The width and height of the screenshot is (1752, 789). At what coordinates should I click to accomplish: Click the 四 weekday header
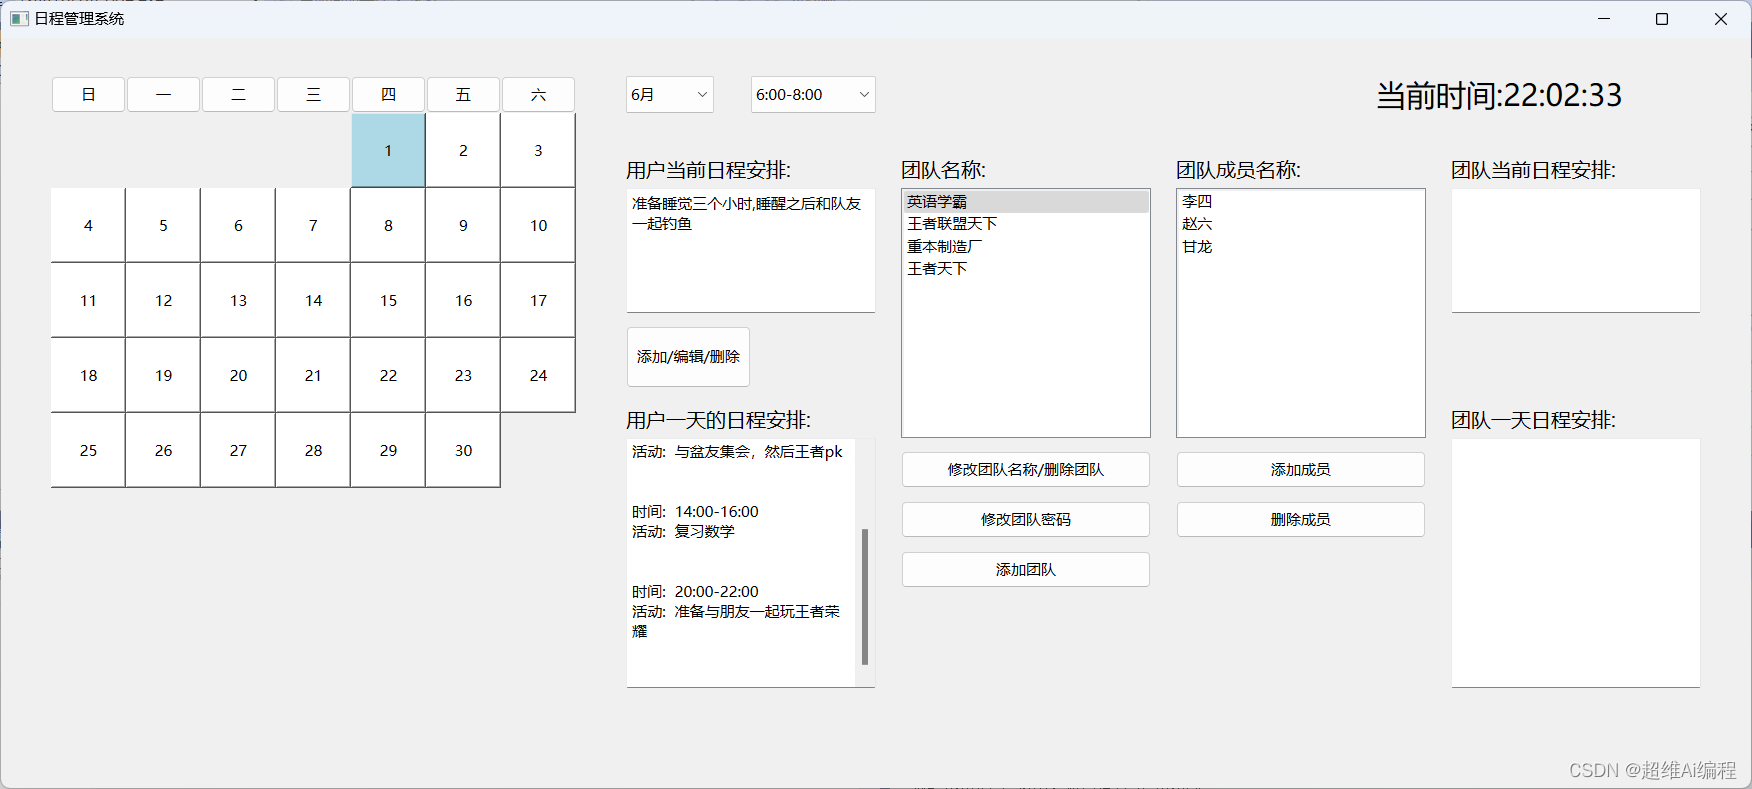pos(388,95)
